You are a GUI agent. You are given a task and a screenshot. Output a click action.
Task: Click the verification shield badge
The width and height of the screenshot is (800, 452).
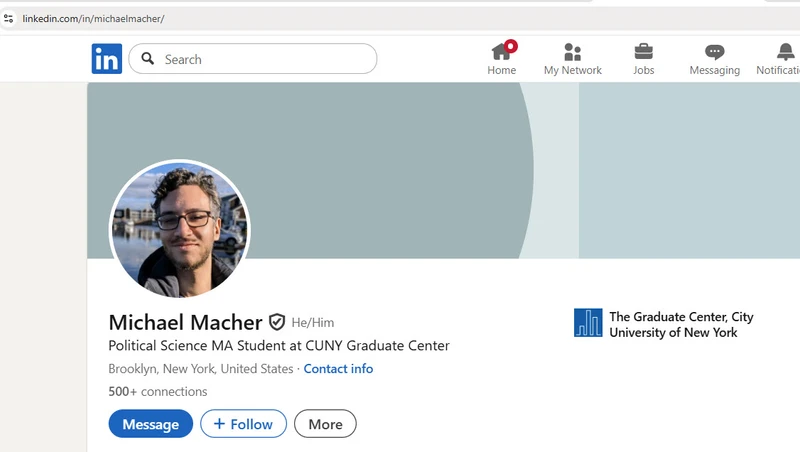pos(277,322)
